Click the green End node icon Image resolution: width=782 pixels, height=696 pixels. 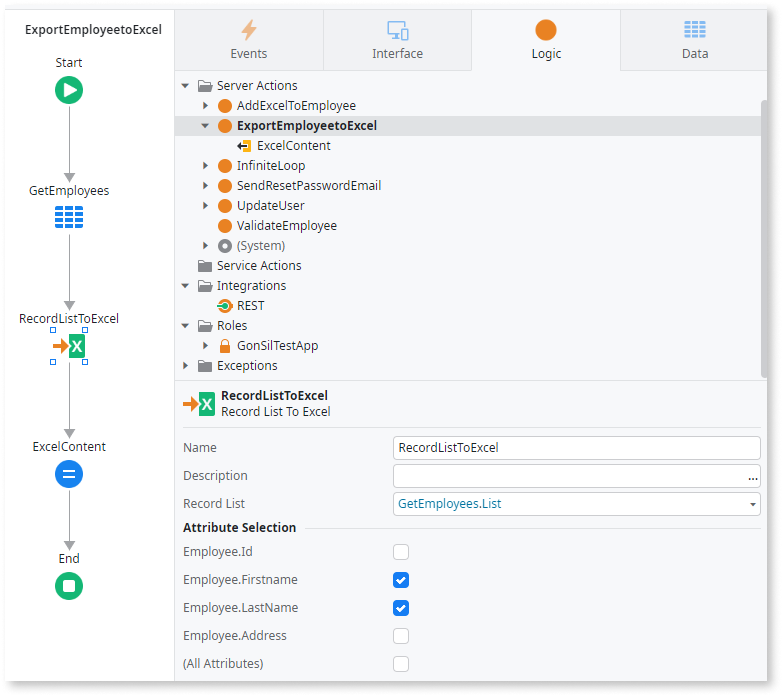(69, 586)
